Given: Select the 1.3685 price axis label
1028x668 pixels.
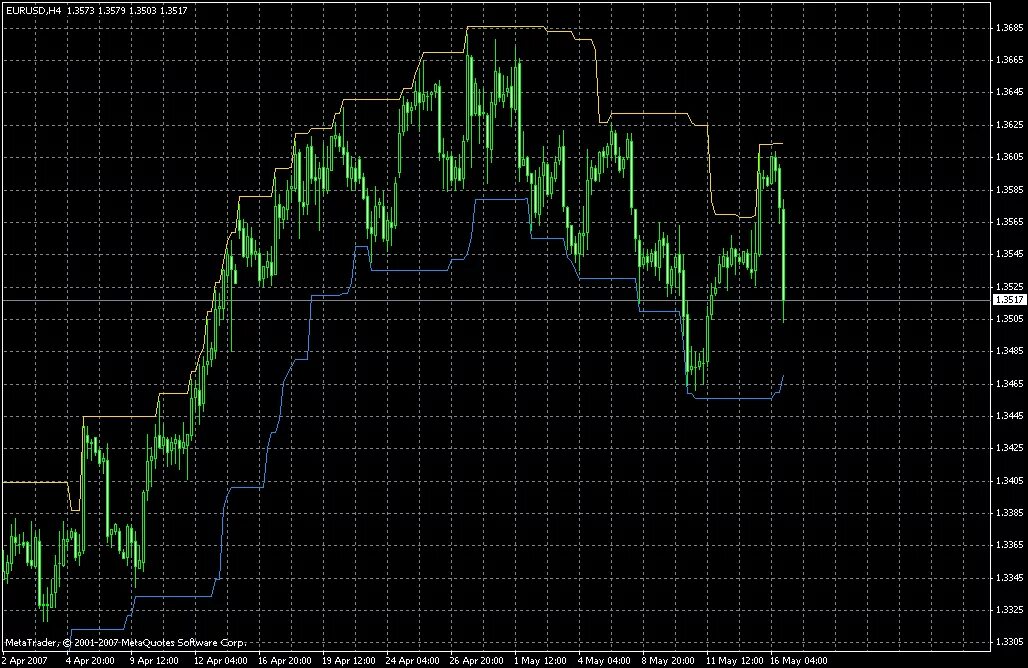Looking at the screenshot, I should (1009, 28).
